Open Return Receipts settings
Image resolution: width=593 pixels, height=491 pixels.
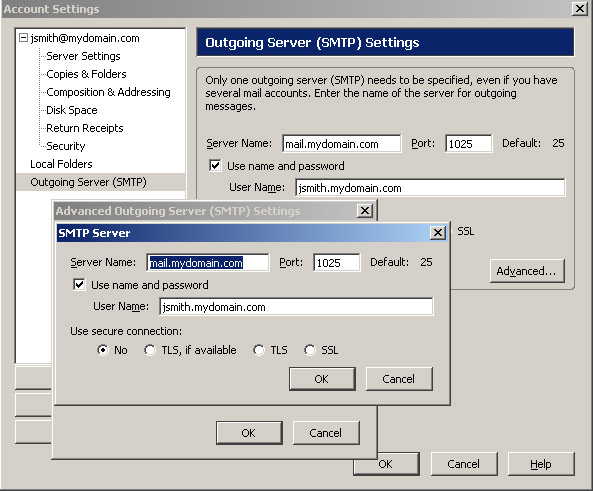(x=85, y=128)
